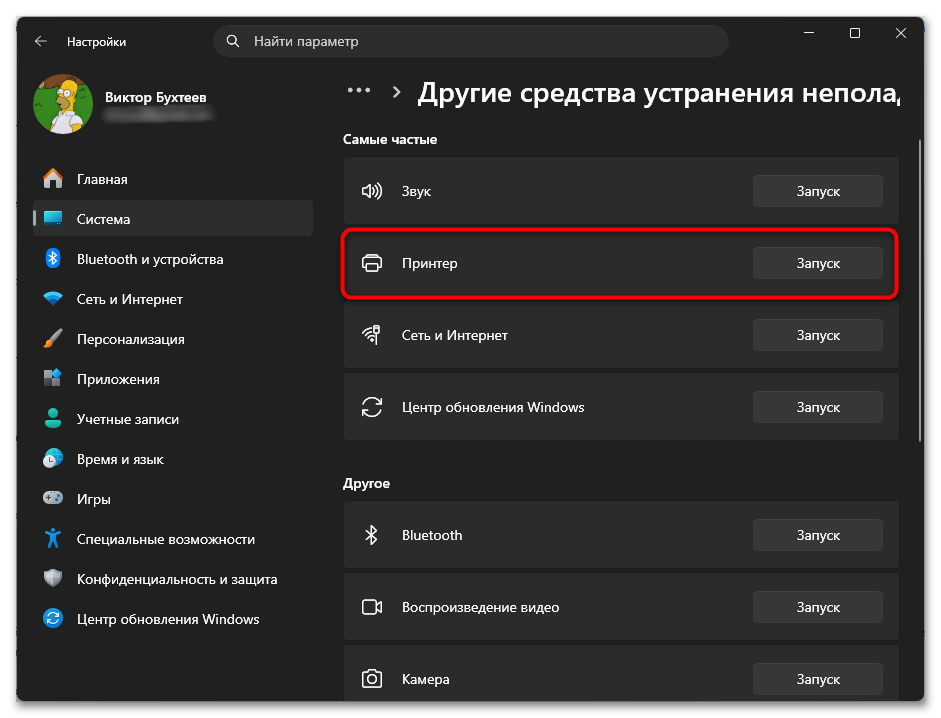Click the search magnifier icon
The height and width of the screenshot is (718, 941).
[233, 41]
